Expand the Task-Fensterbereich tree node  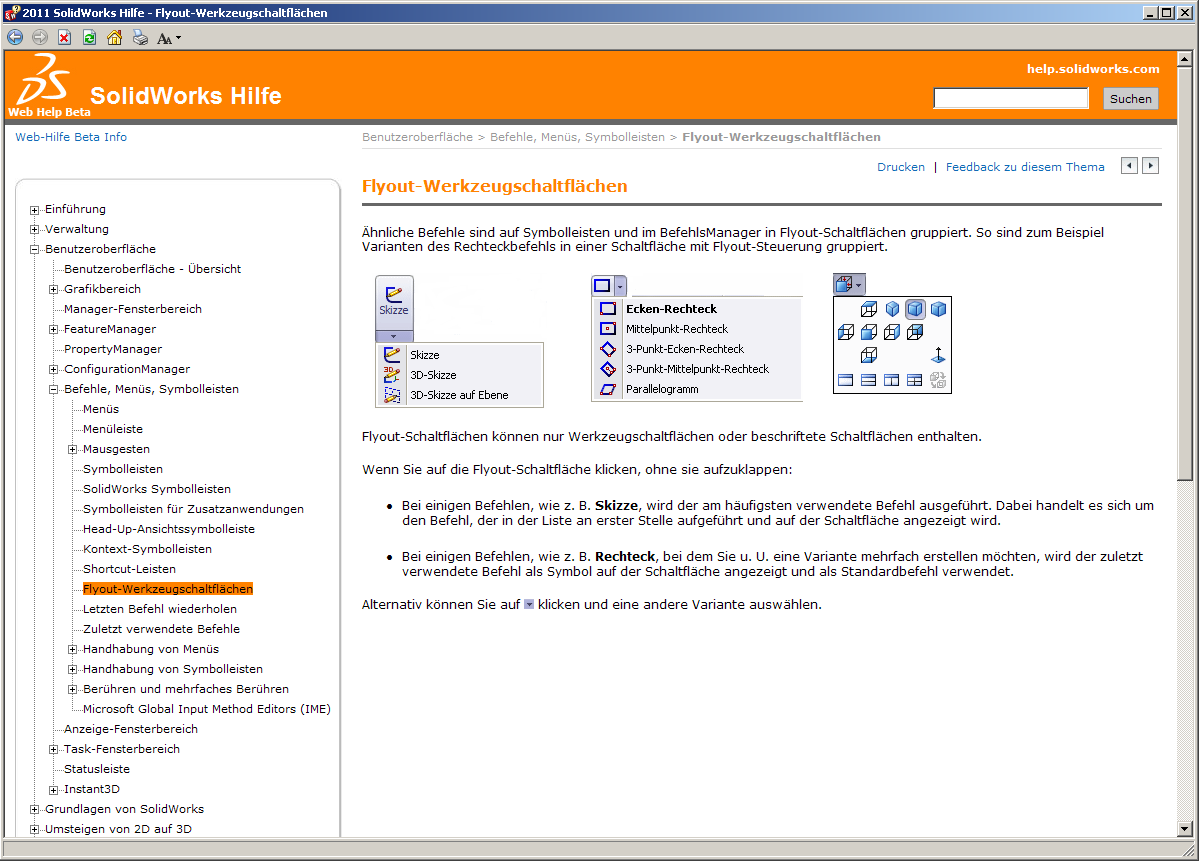click(54, 749)
